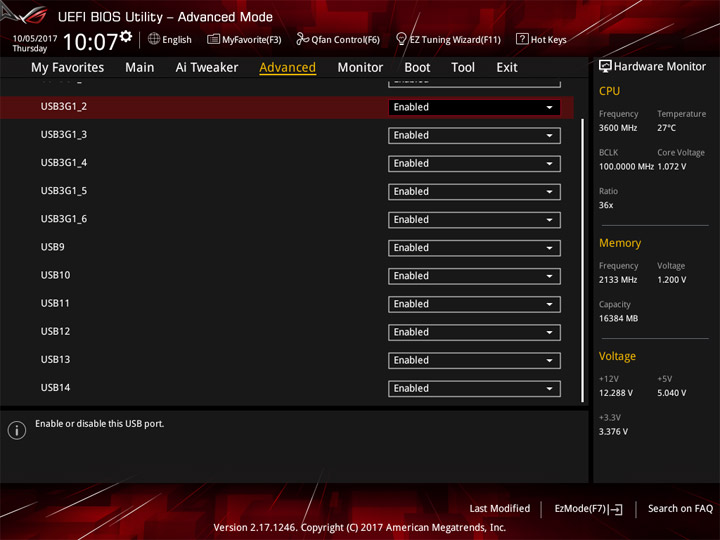Click the Qfan Control fan icon
The image size is (720, 540).
pyautogui.click(x=302, y=39)
